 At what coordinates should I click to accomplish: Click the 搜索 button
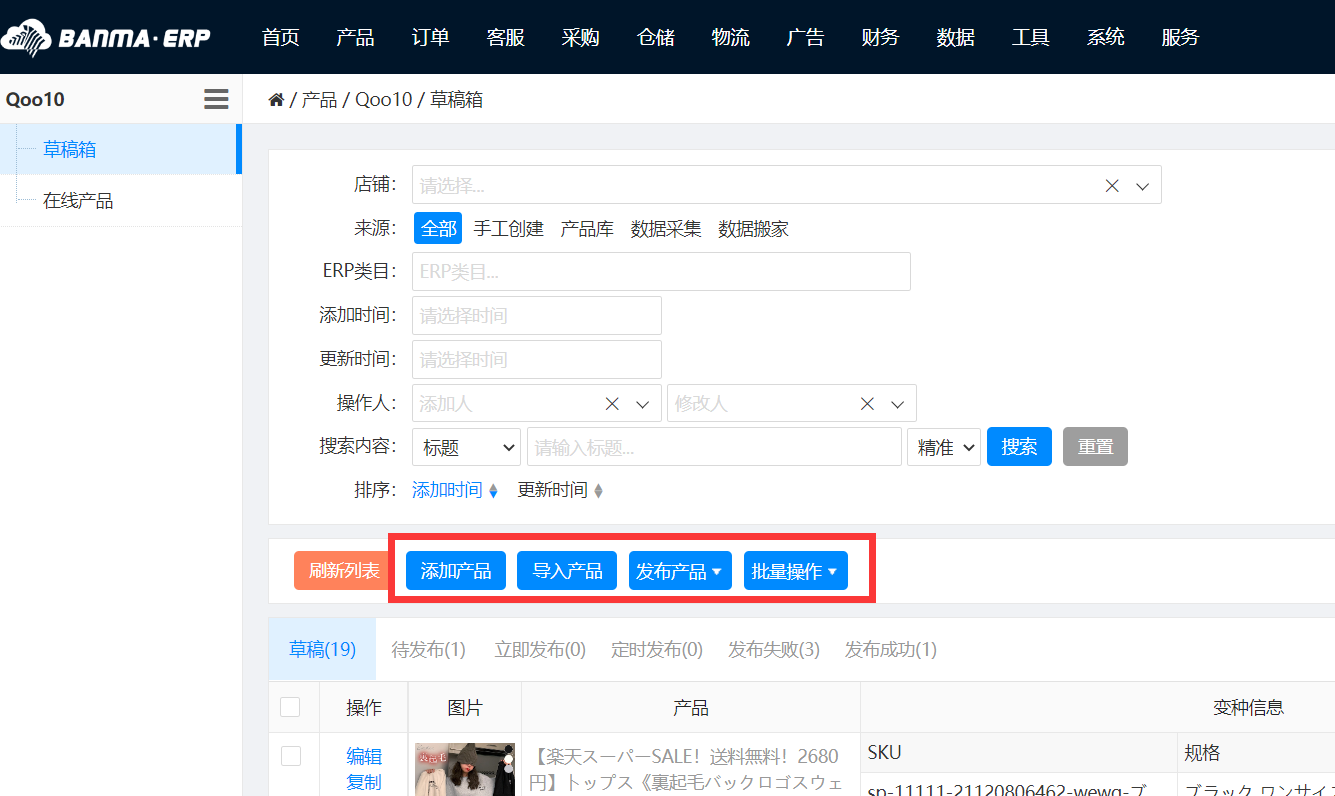pyautogui.click(x=1019, y=447)
